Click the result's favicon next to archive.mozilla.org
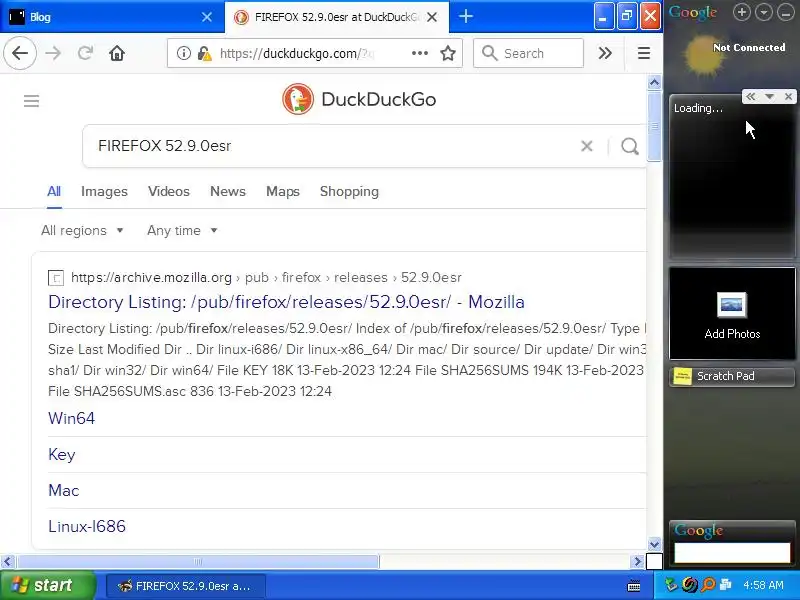 [56, 278]
